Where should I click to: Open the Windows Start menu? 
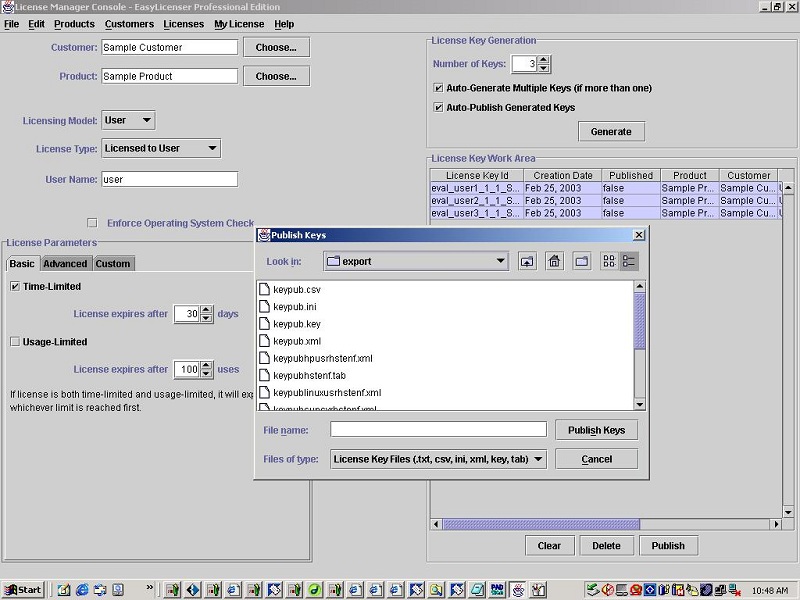23,590
